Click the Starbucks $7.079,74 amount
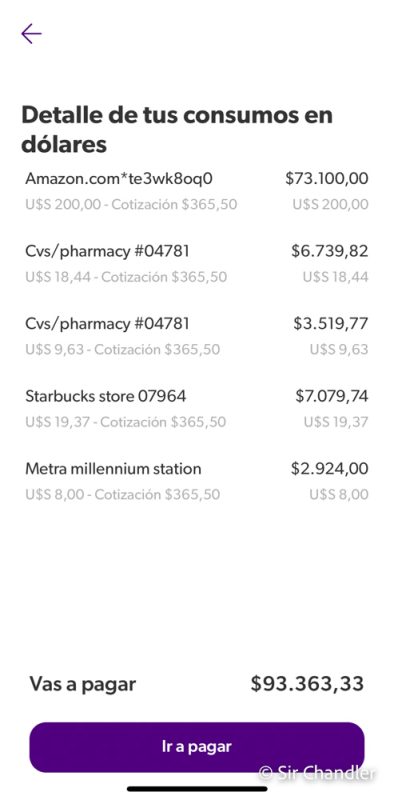This screenshot has height=800, width=394. (332, 395)
